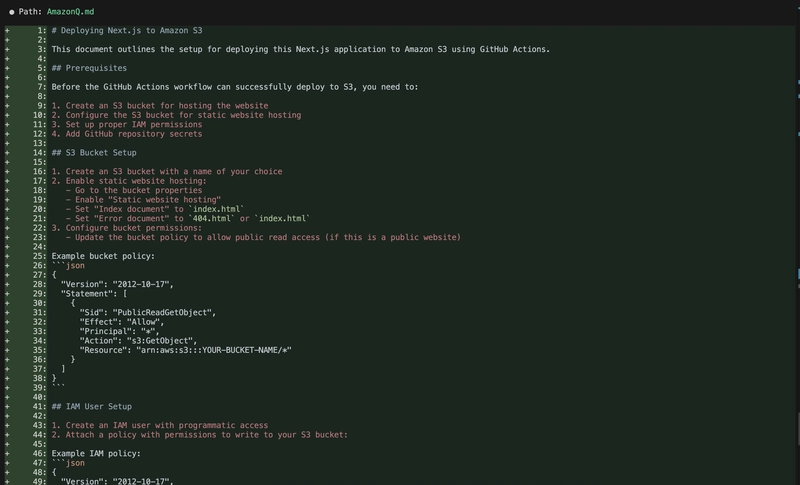Click '3. Set up proper IAM permissions'
This screenshot has width=800, height=485.
pyautogui.click(x=127, y=125)
